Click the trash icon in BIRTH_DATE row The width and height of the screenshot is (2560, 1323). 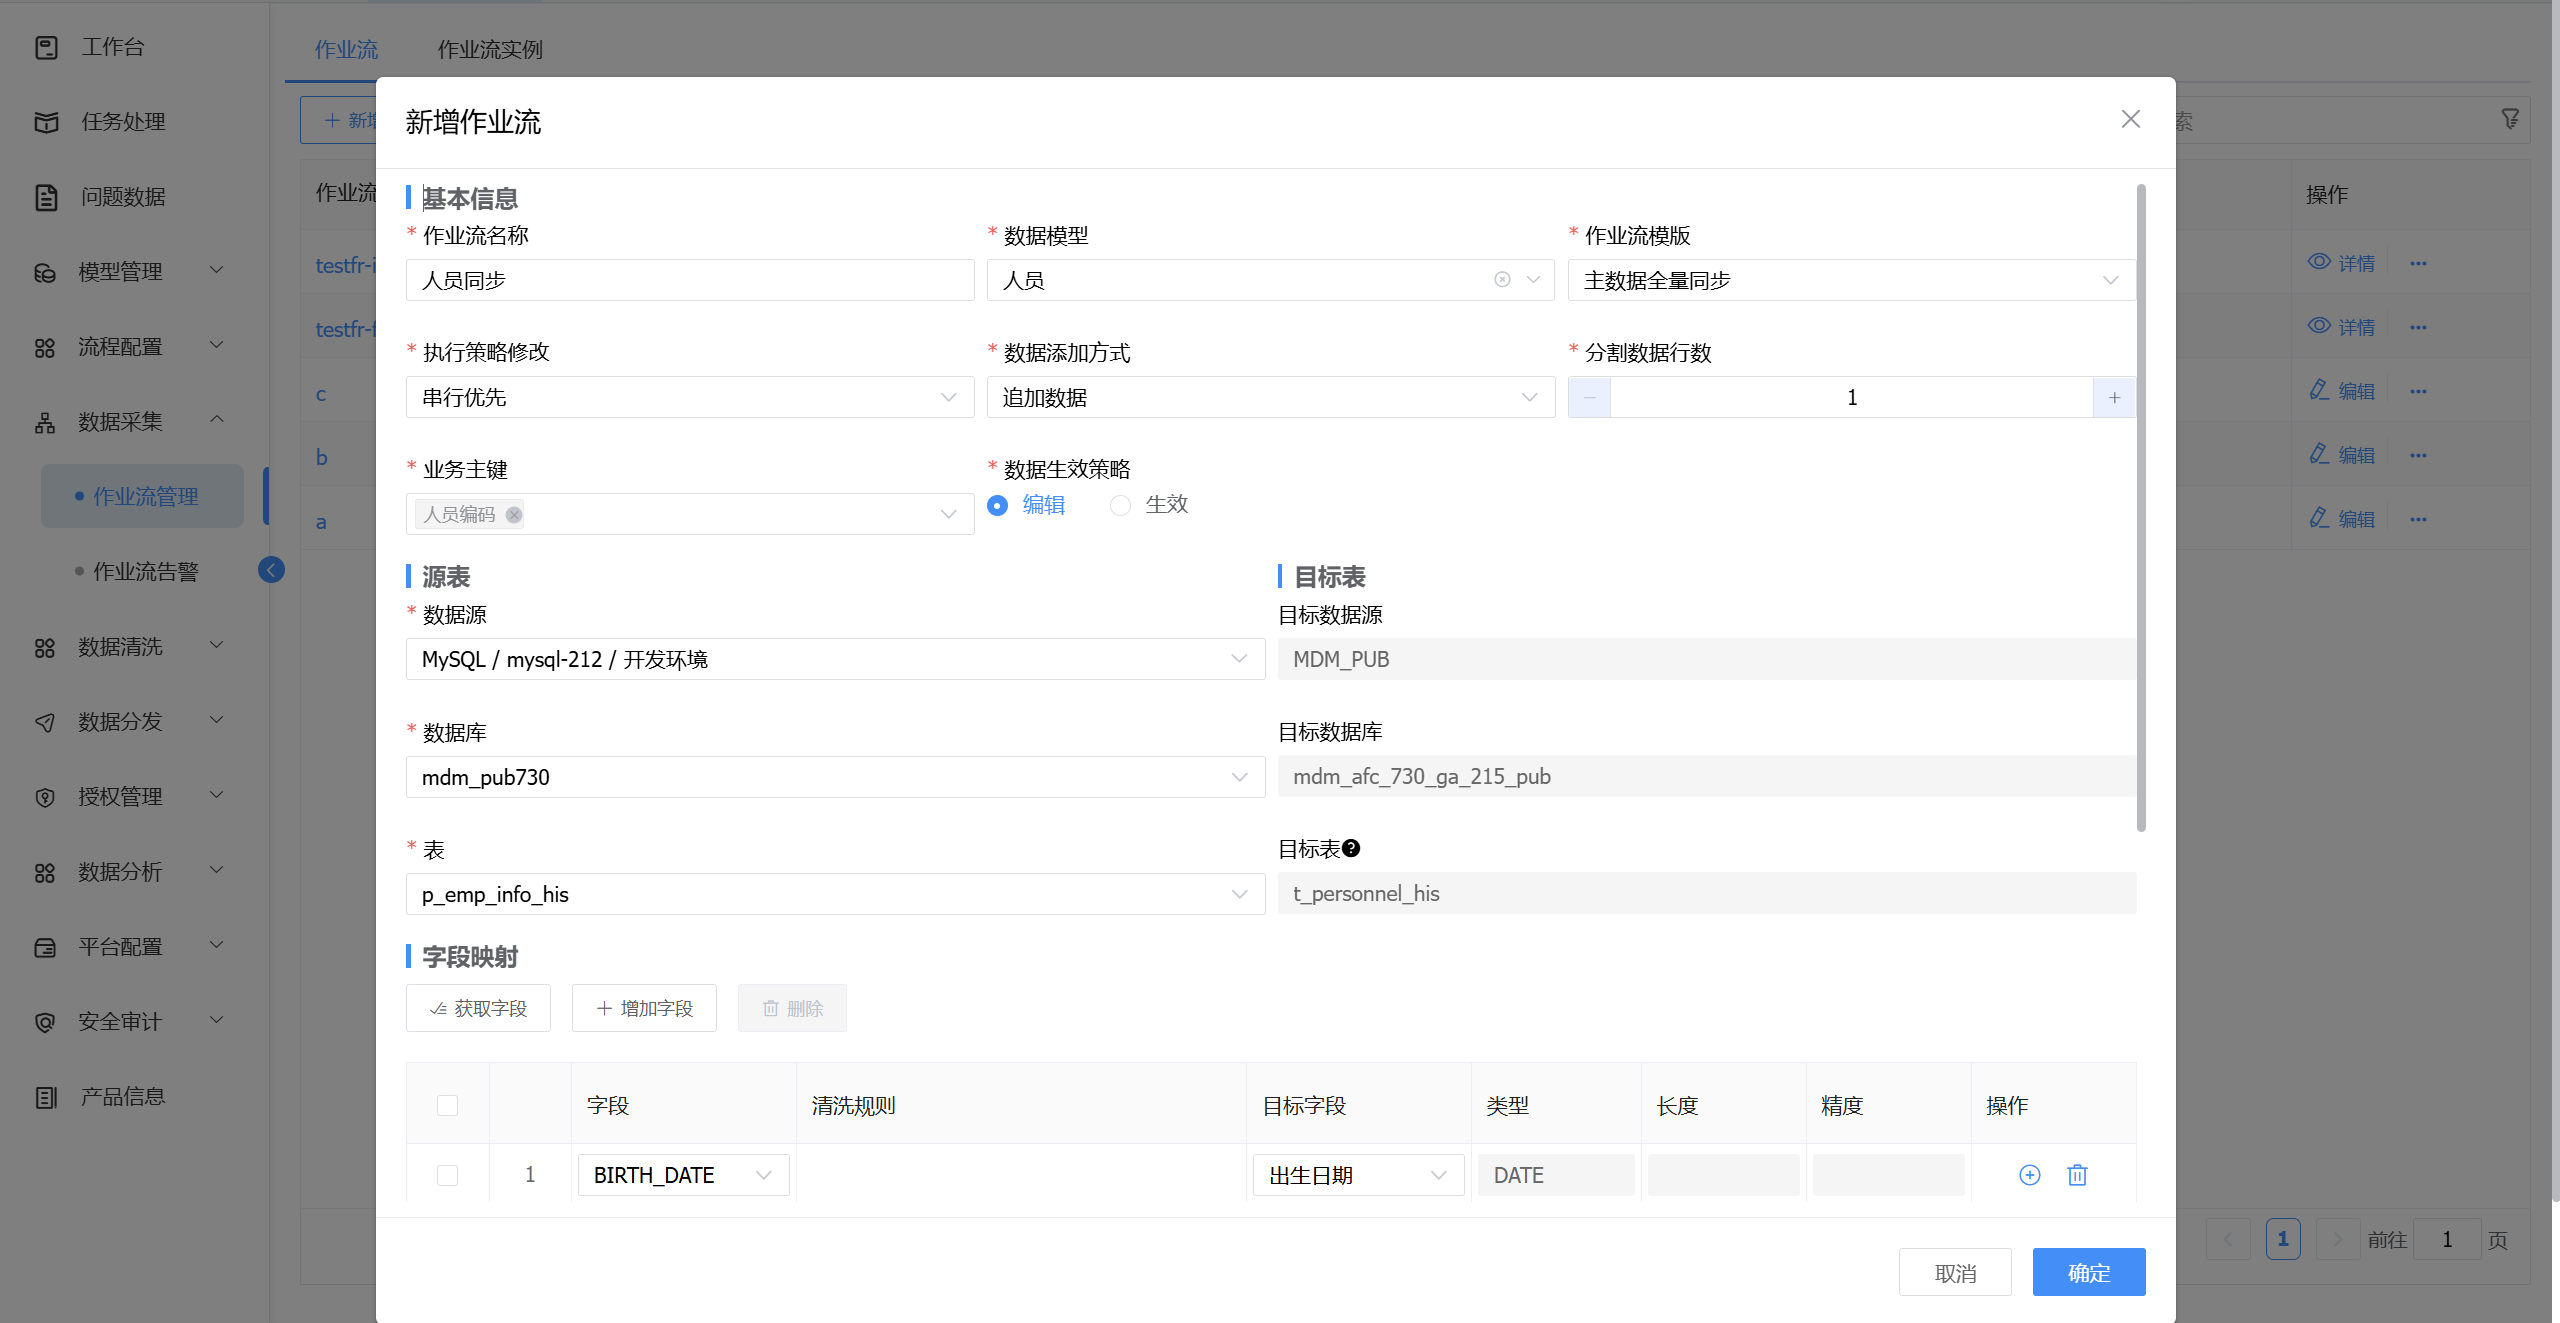click(x=2077, y=1175)
